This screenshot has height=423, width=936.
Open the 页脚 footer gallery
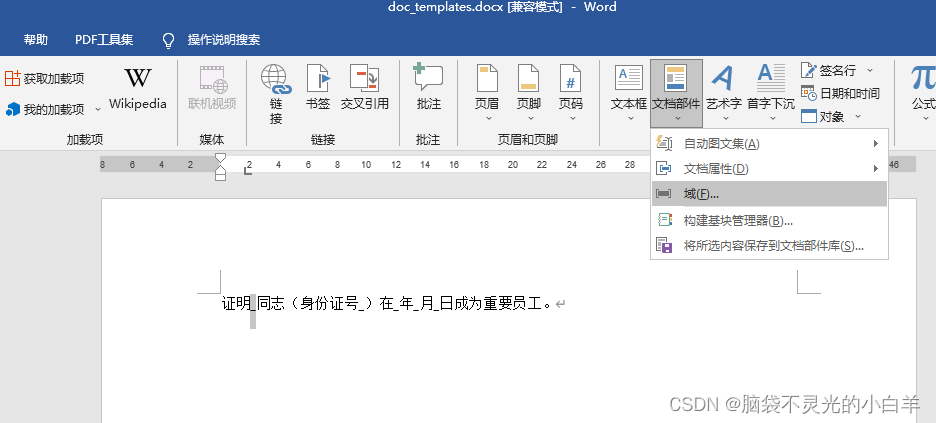[528, 93]
